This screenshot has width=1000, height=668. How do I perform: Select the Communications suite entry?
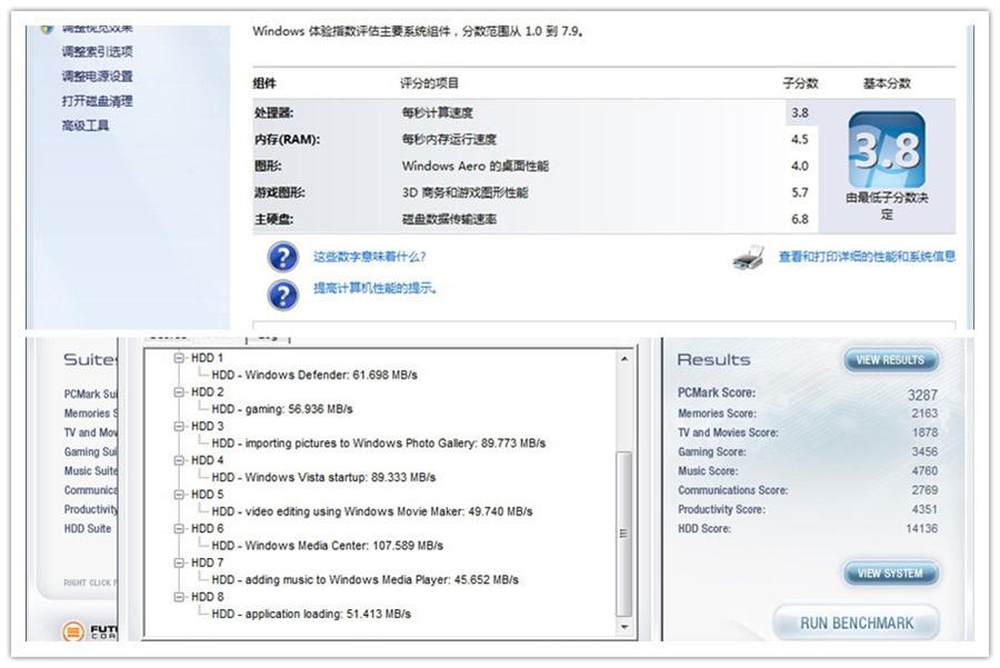[x=91, y=490]
